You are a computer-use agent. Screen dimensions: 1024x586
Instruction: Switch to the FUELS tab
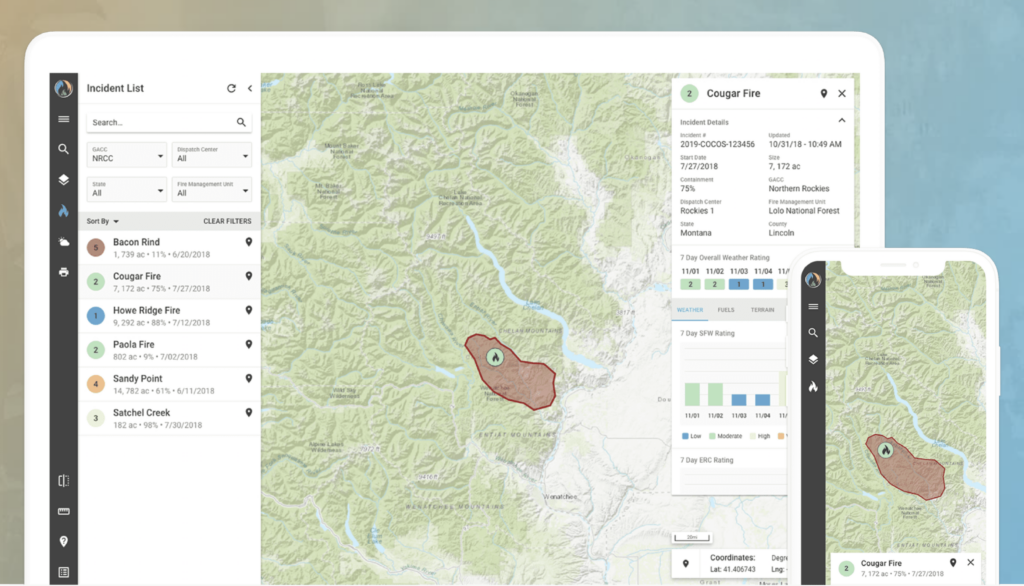(724, 309)
